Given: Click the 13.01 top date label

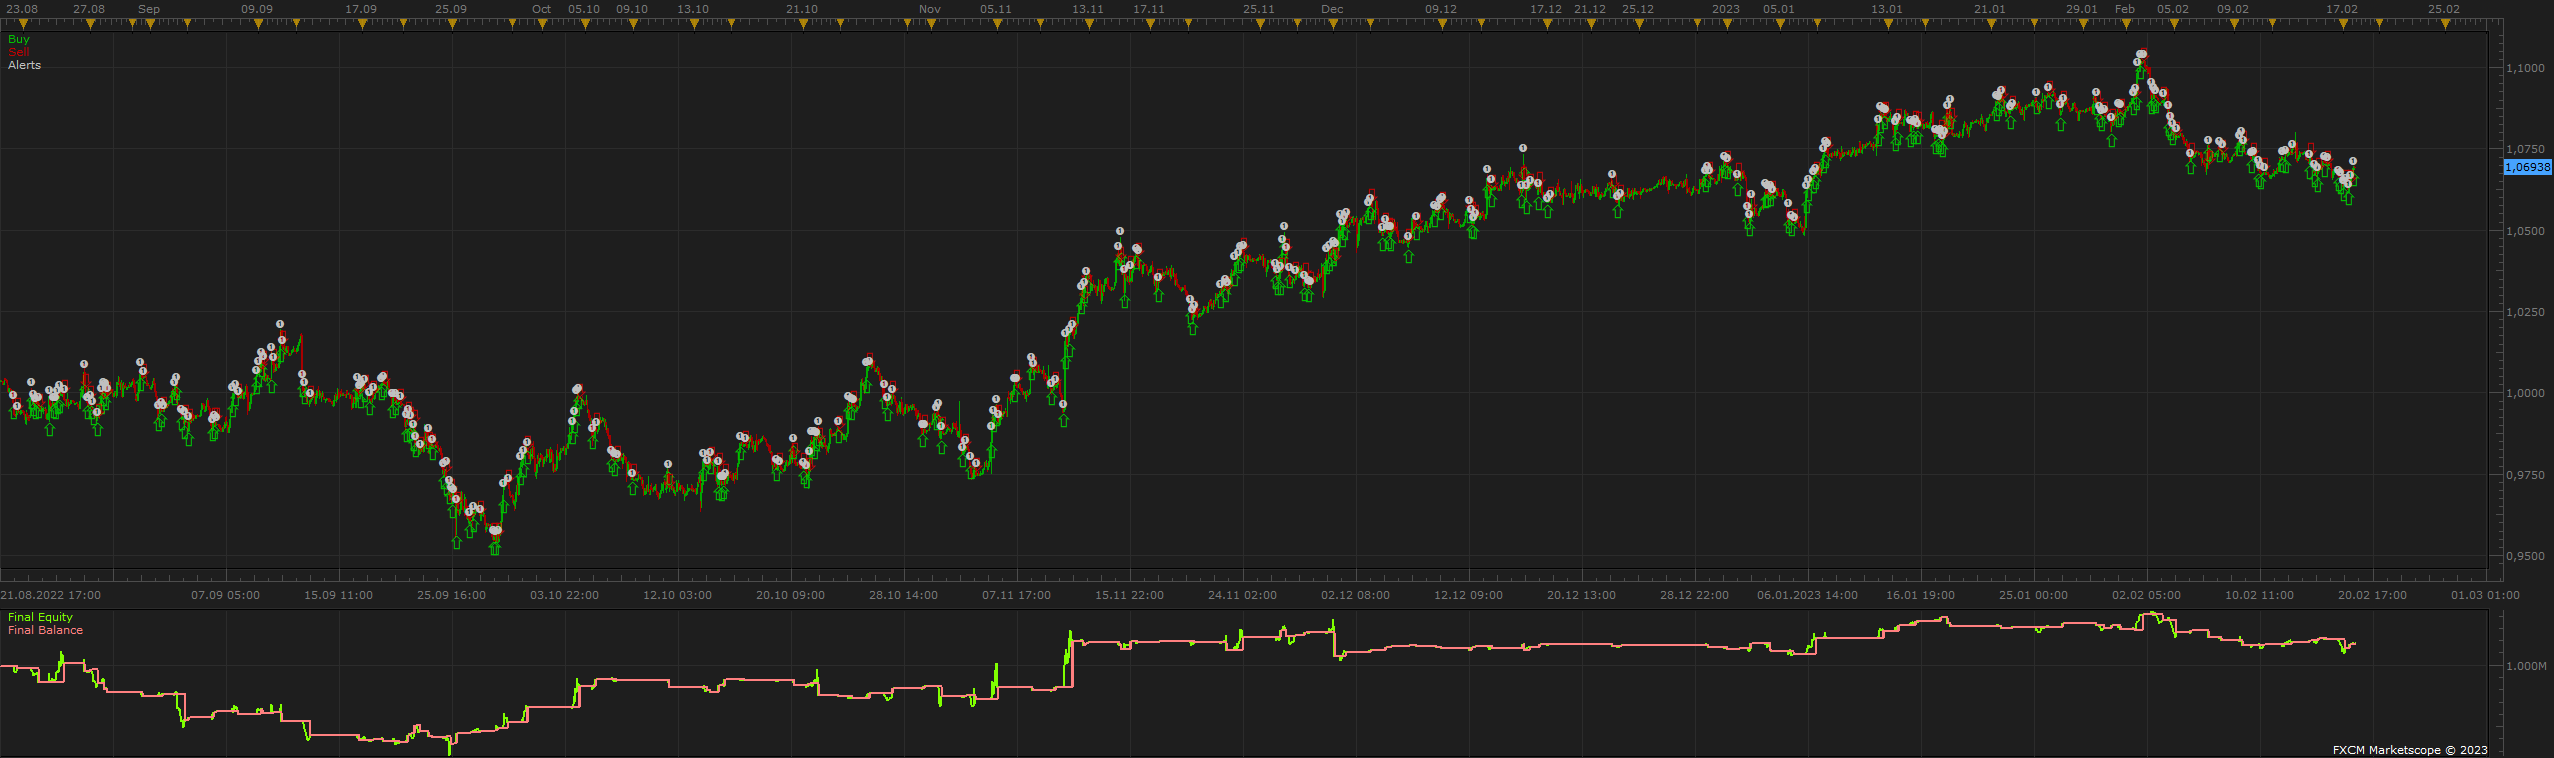Looking at the screenshot, I should pyautogui.click(x=1887, y=9).
